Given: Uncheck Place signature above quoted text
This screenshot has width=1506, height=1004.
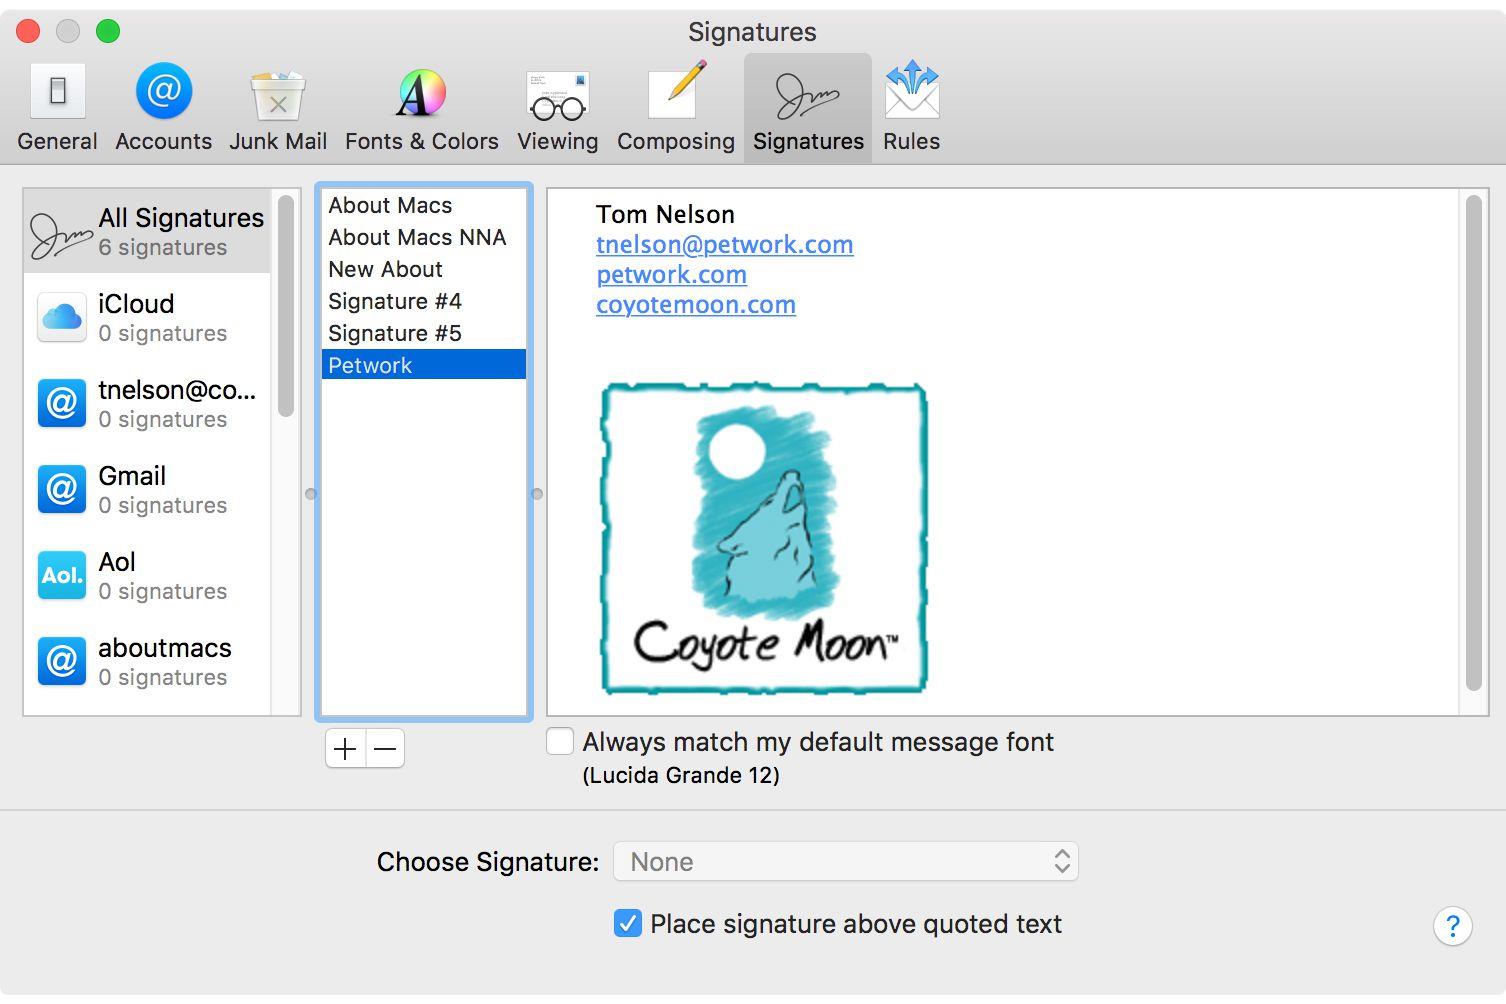Looking at the screenshot, I should tap(628, 923).
